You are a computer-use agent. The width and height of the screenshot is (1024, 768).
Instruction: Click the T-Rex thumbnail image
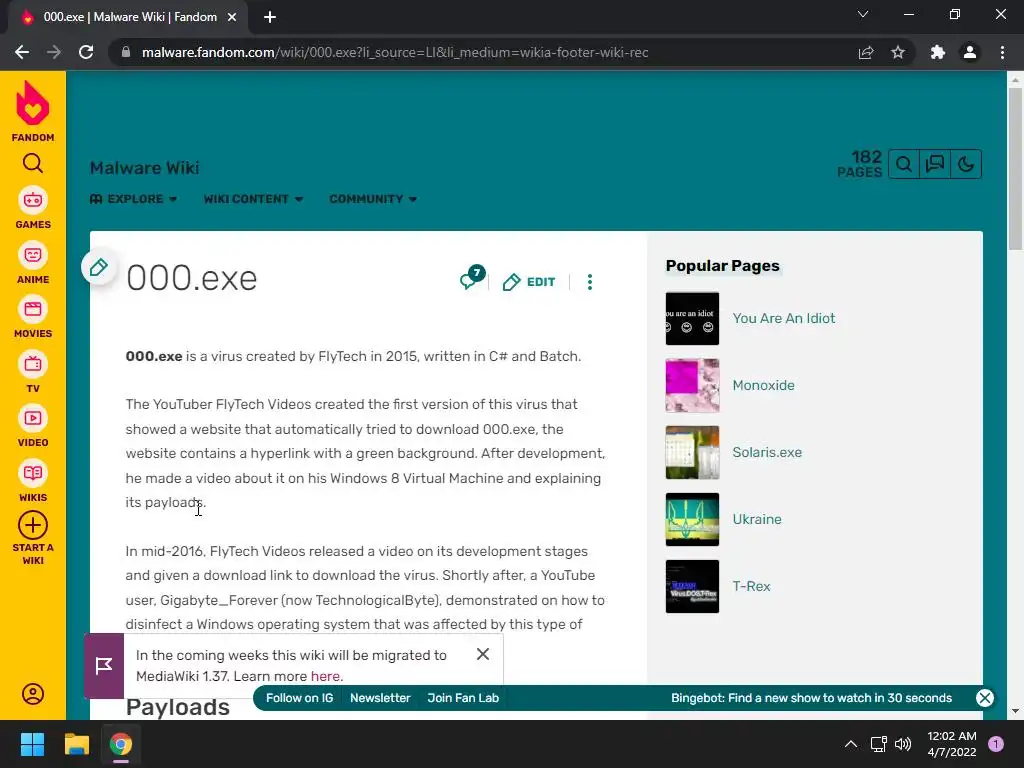[x=692, y=586]
